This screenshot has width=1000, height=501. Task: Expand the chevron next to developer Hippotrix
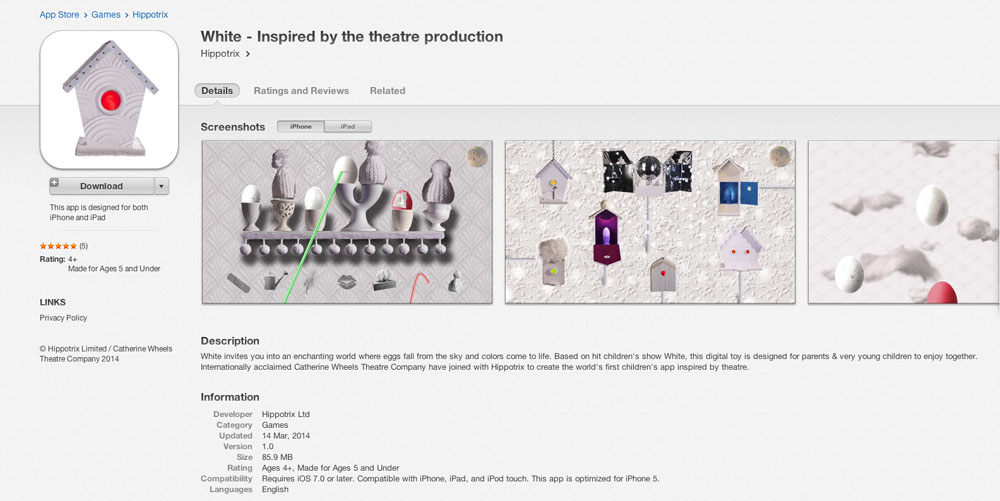click(247, 54)
